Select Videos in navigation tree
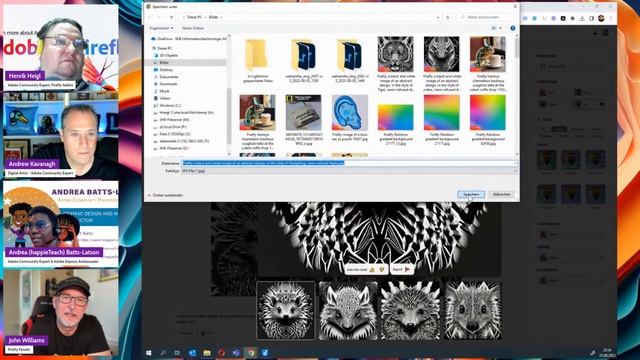Screen dimensions: 640x360 [162, 98]
